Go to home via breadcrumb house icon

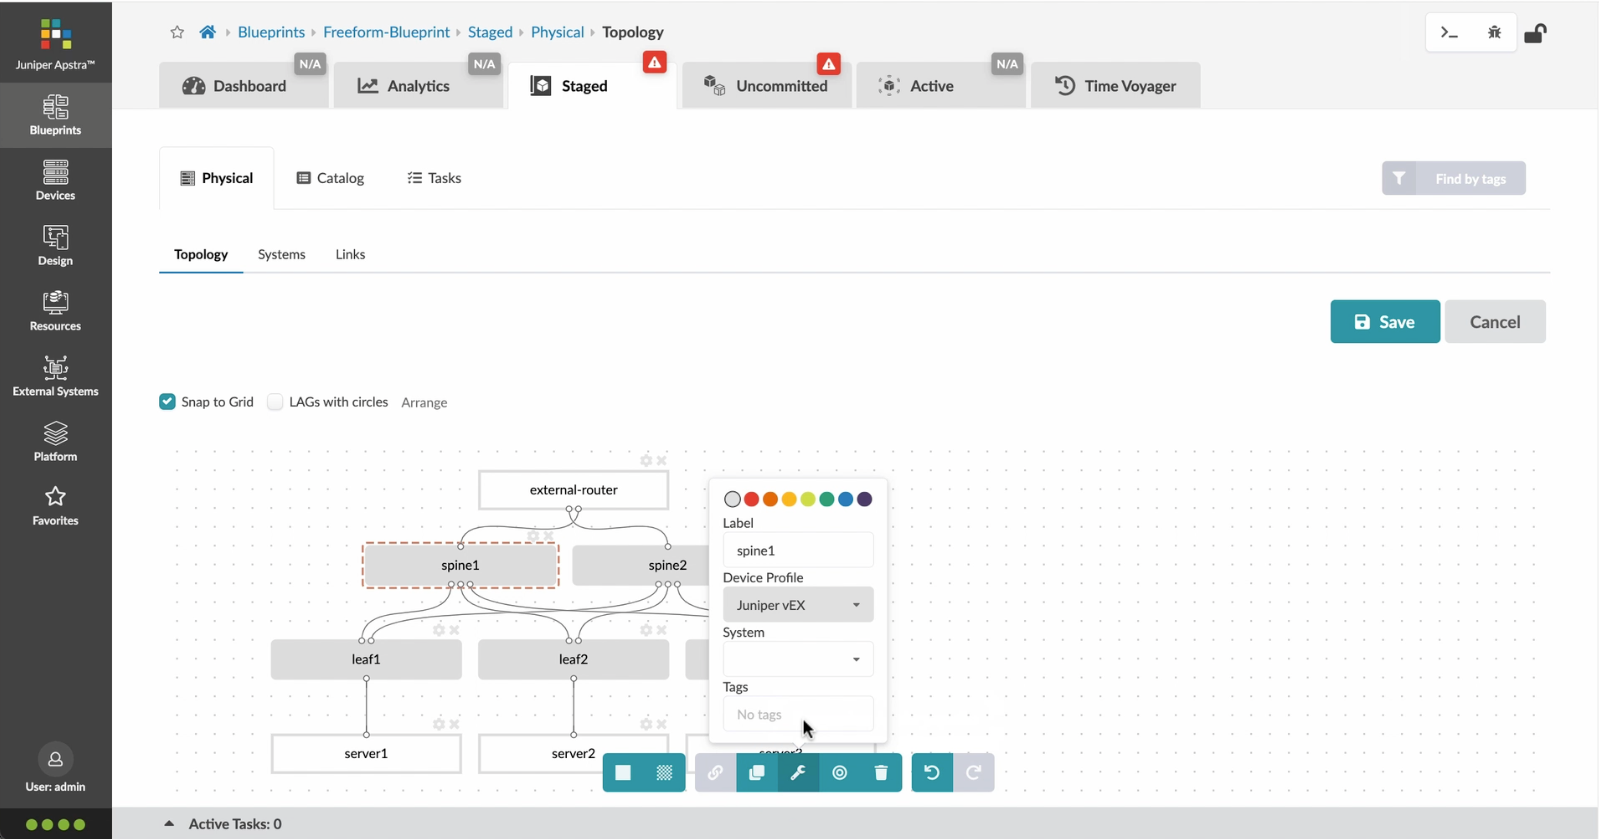tap(207, 32)
